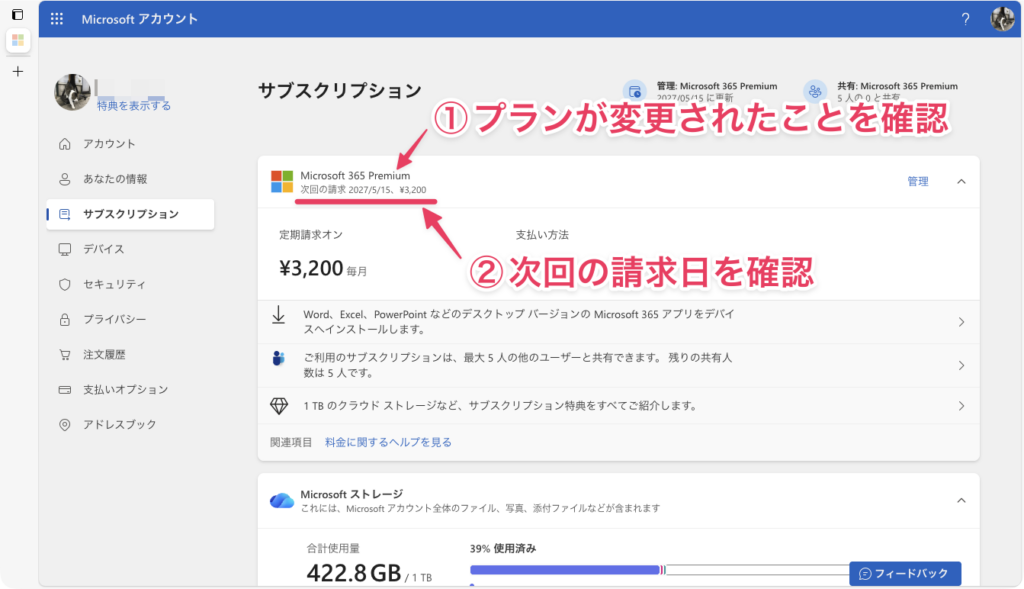Click the help question mark icon

point(965,19)
